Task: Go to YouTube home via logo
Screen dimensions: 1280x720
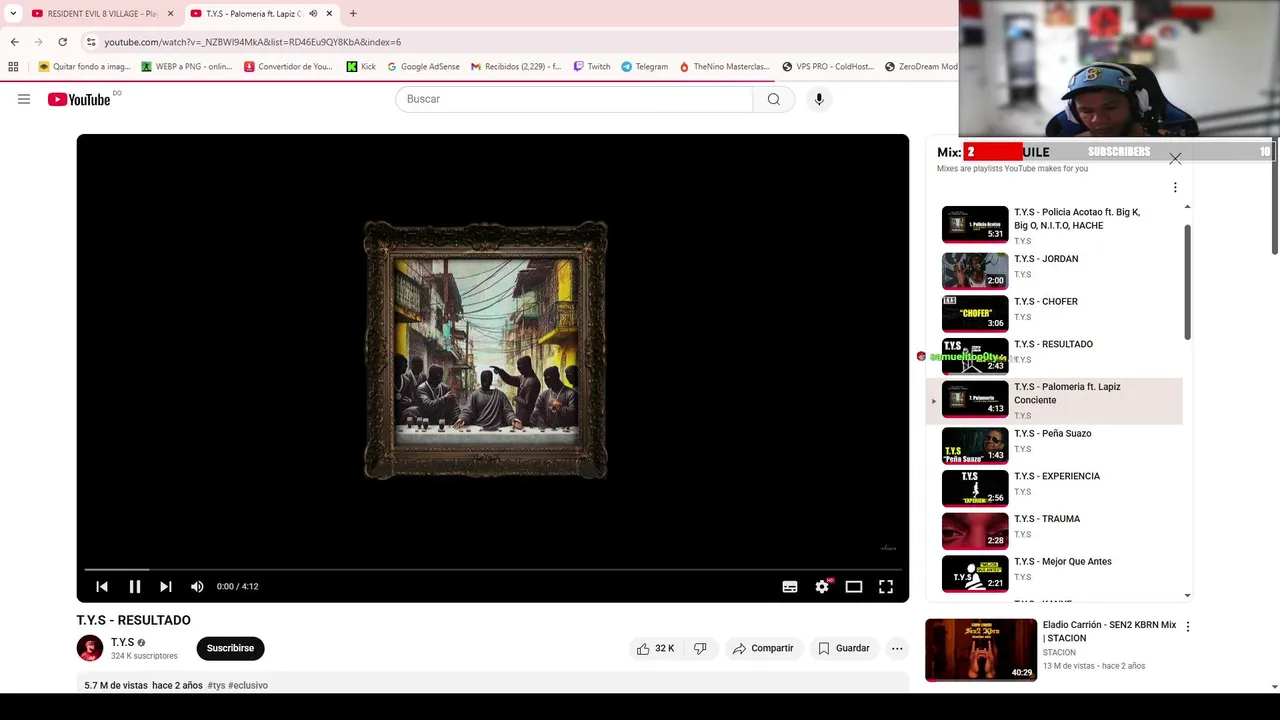Action: pos(79,99)
